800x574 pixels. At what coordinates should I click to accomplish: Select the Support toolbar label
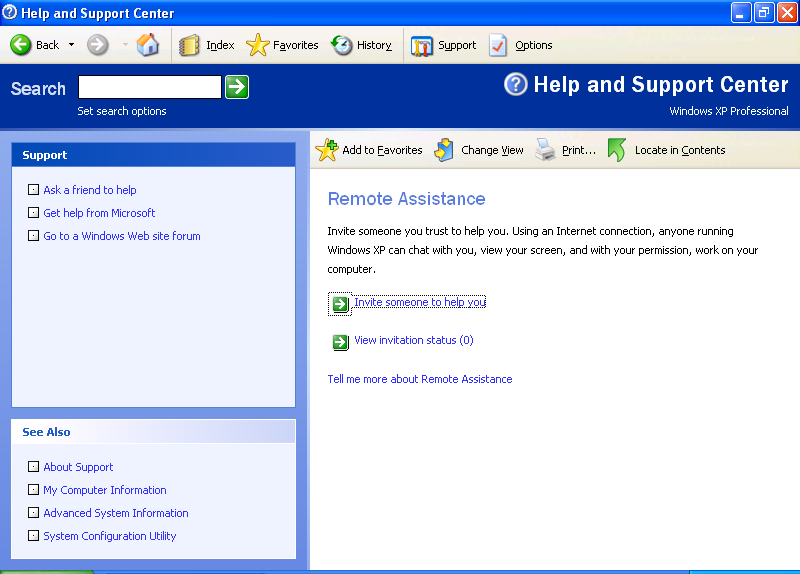(x=457, y=45)
